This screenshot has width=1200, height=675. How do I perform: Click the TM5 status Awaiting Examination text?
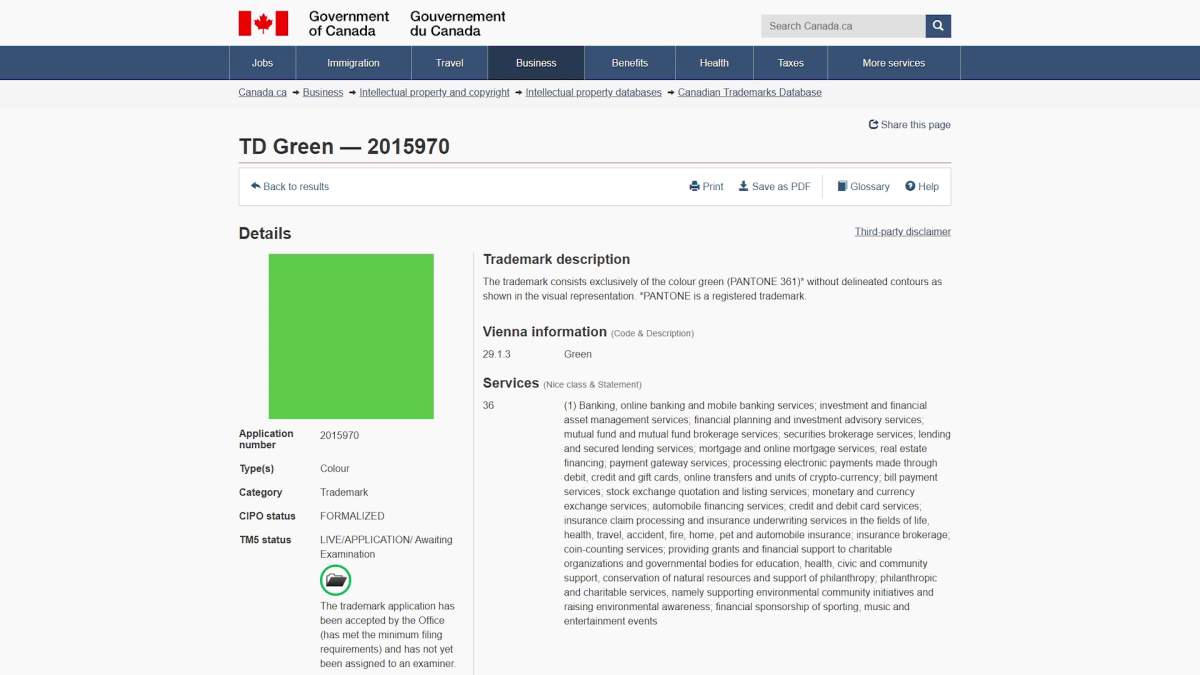click(386, 547)
